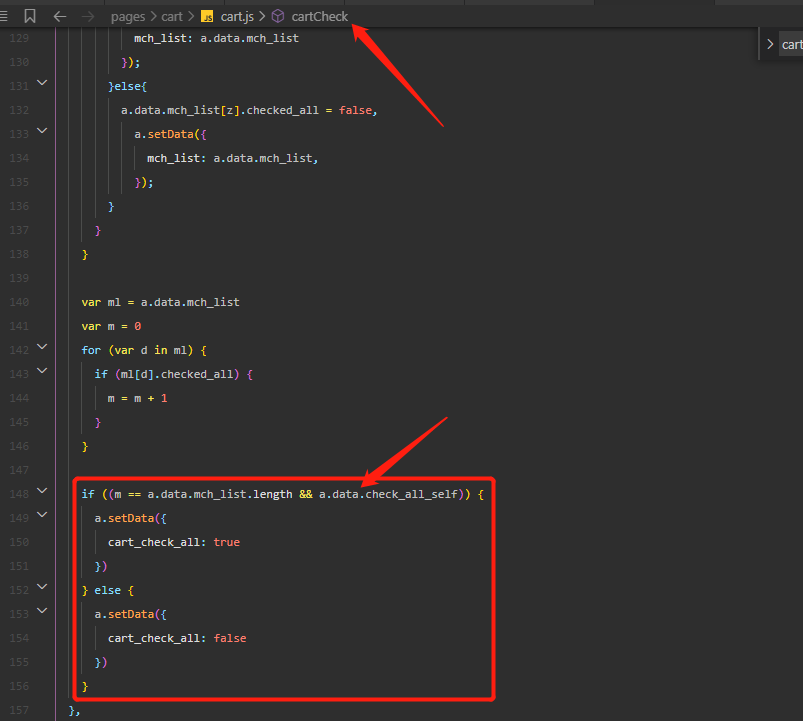Viewport: 803px width, 721px height.
Task: Place cursor on cart_check_all: true line
Action: (174, 542)
